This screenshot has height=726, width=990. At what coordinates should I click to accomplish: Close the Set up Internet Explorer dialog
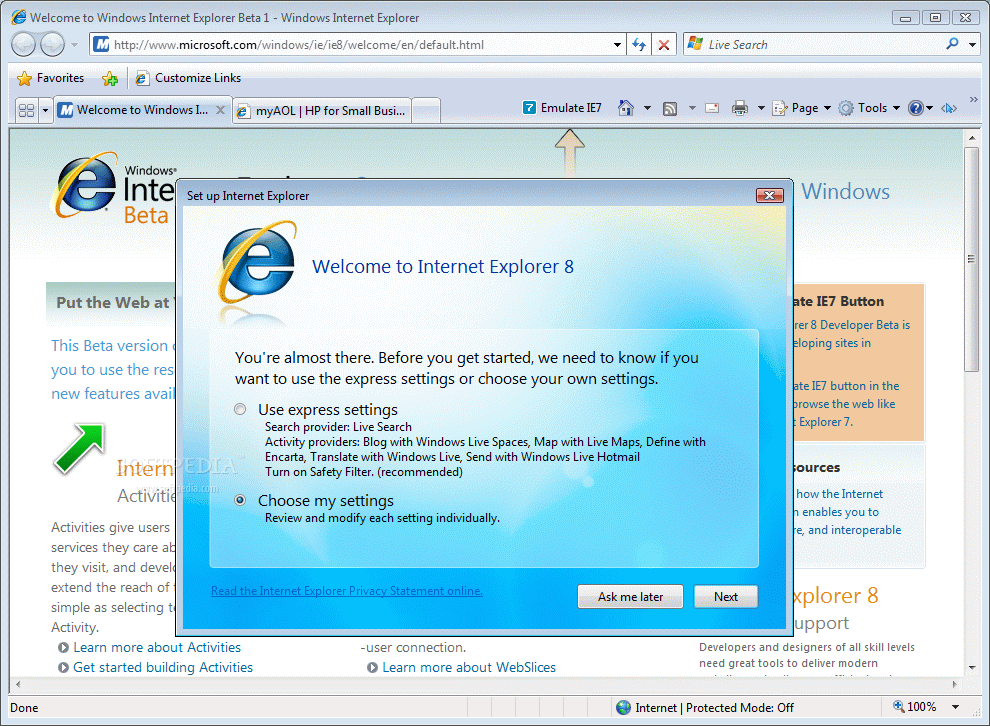coord(770,196)
